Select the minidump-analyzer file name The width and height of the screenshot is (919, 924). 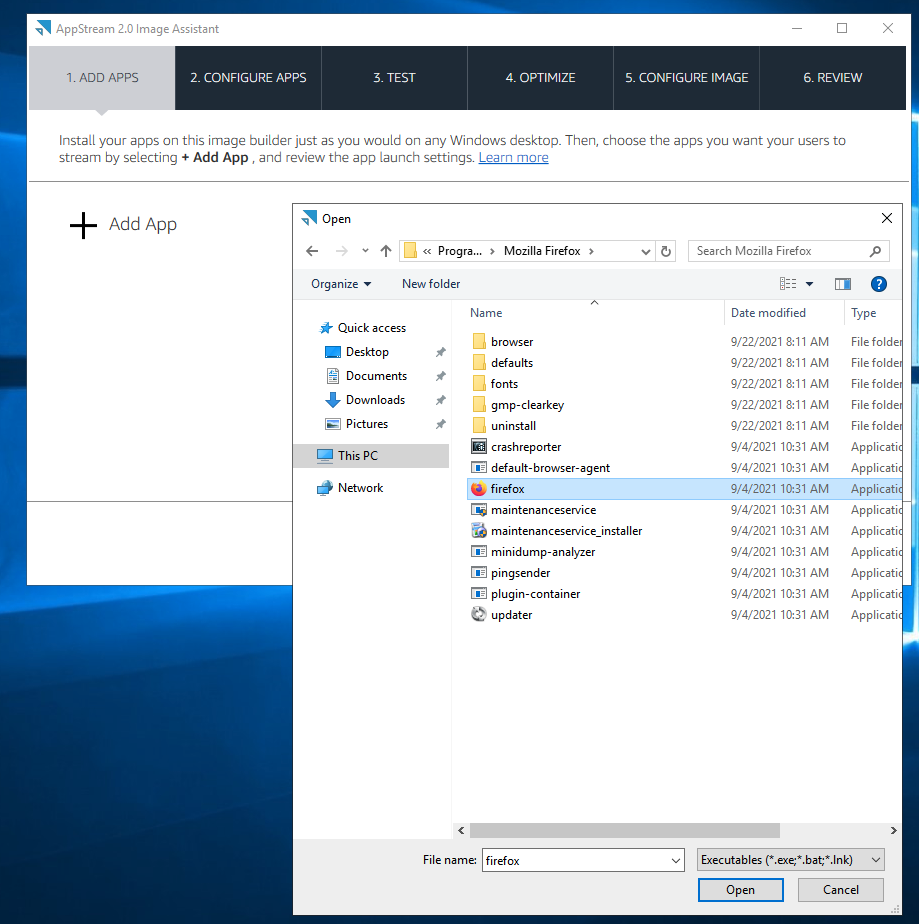[543, 552]
